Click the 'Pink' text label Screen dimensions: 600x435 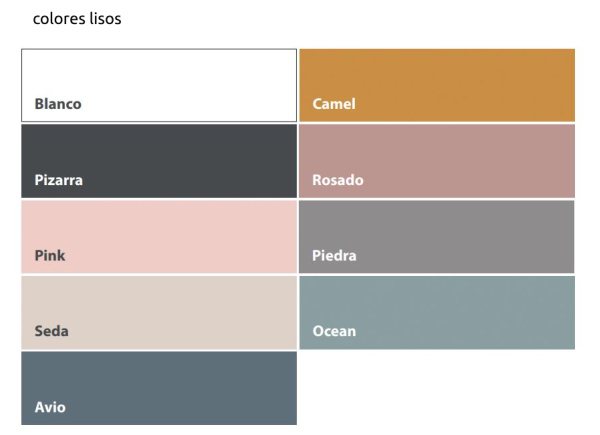[50, 256]
